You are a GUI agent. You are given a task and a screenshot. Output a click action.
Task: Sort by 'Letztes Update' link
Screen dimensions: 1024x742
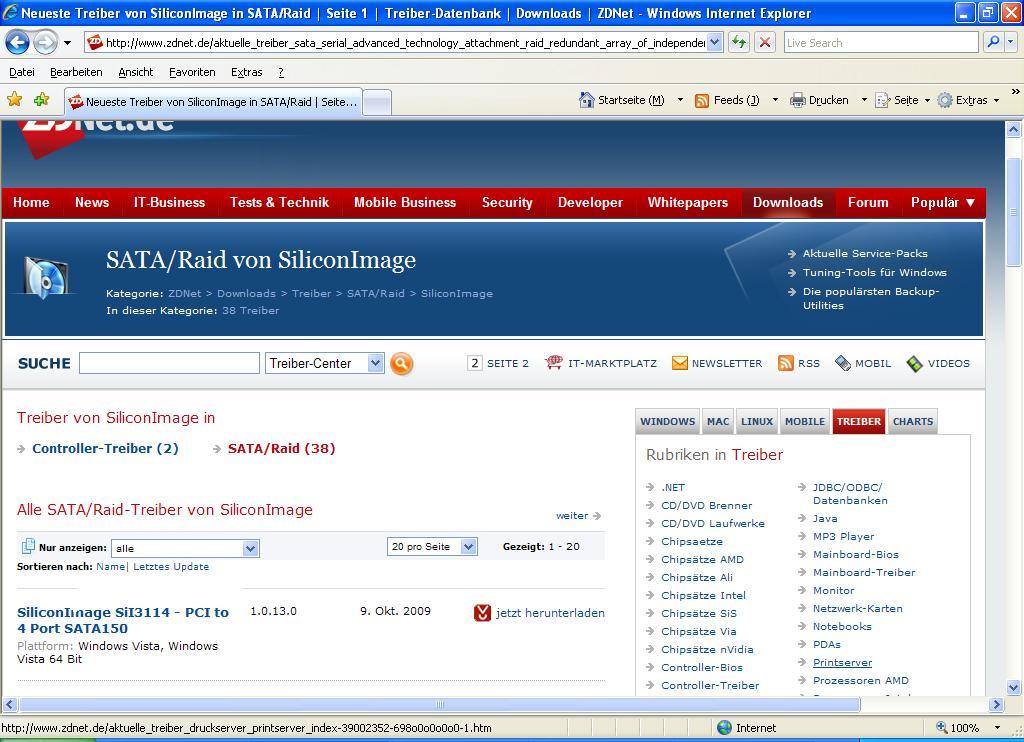(x=171, y=567)
